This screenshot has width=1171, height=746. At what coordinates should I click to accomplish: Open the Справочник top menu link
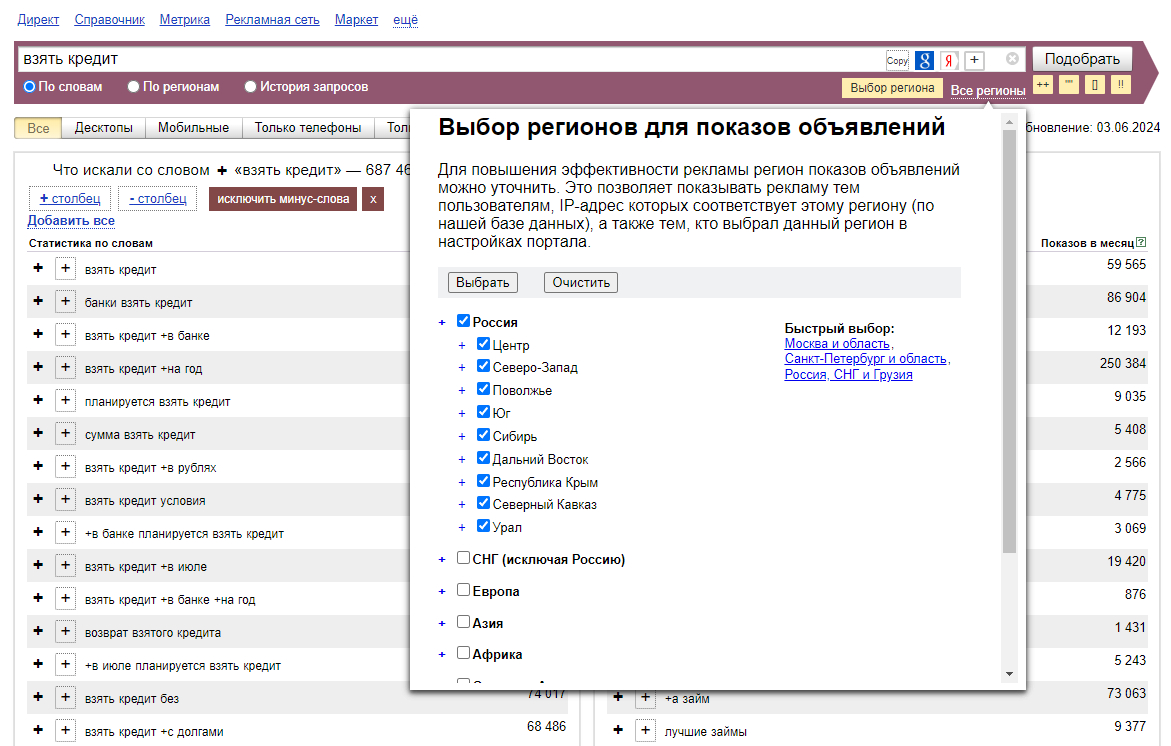pyautogui.click(x=110, y=19)
